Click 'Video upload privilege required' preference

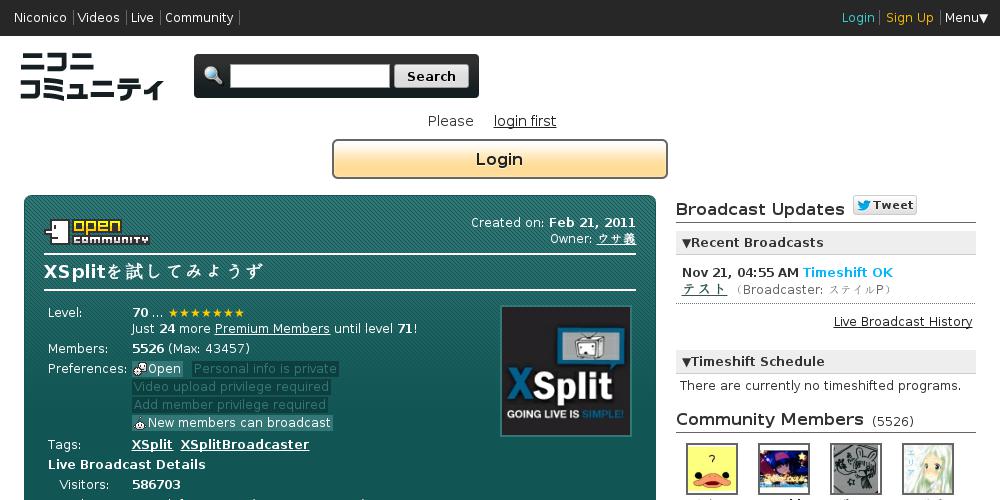[x=231, y=386]
